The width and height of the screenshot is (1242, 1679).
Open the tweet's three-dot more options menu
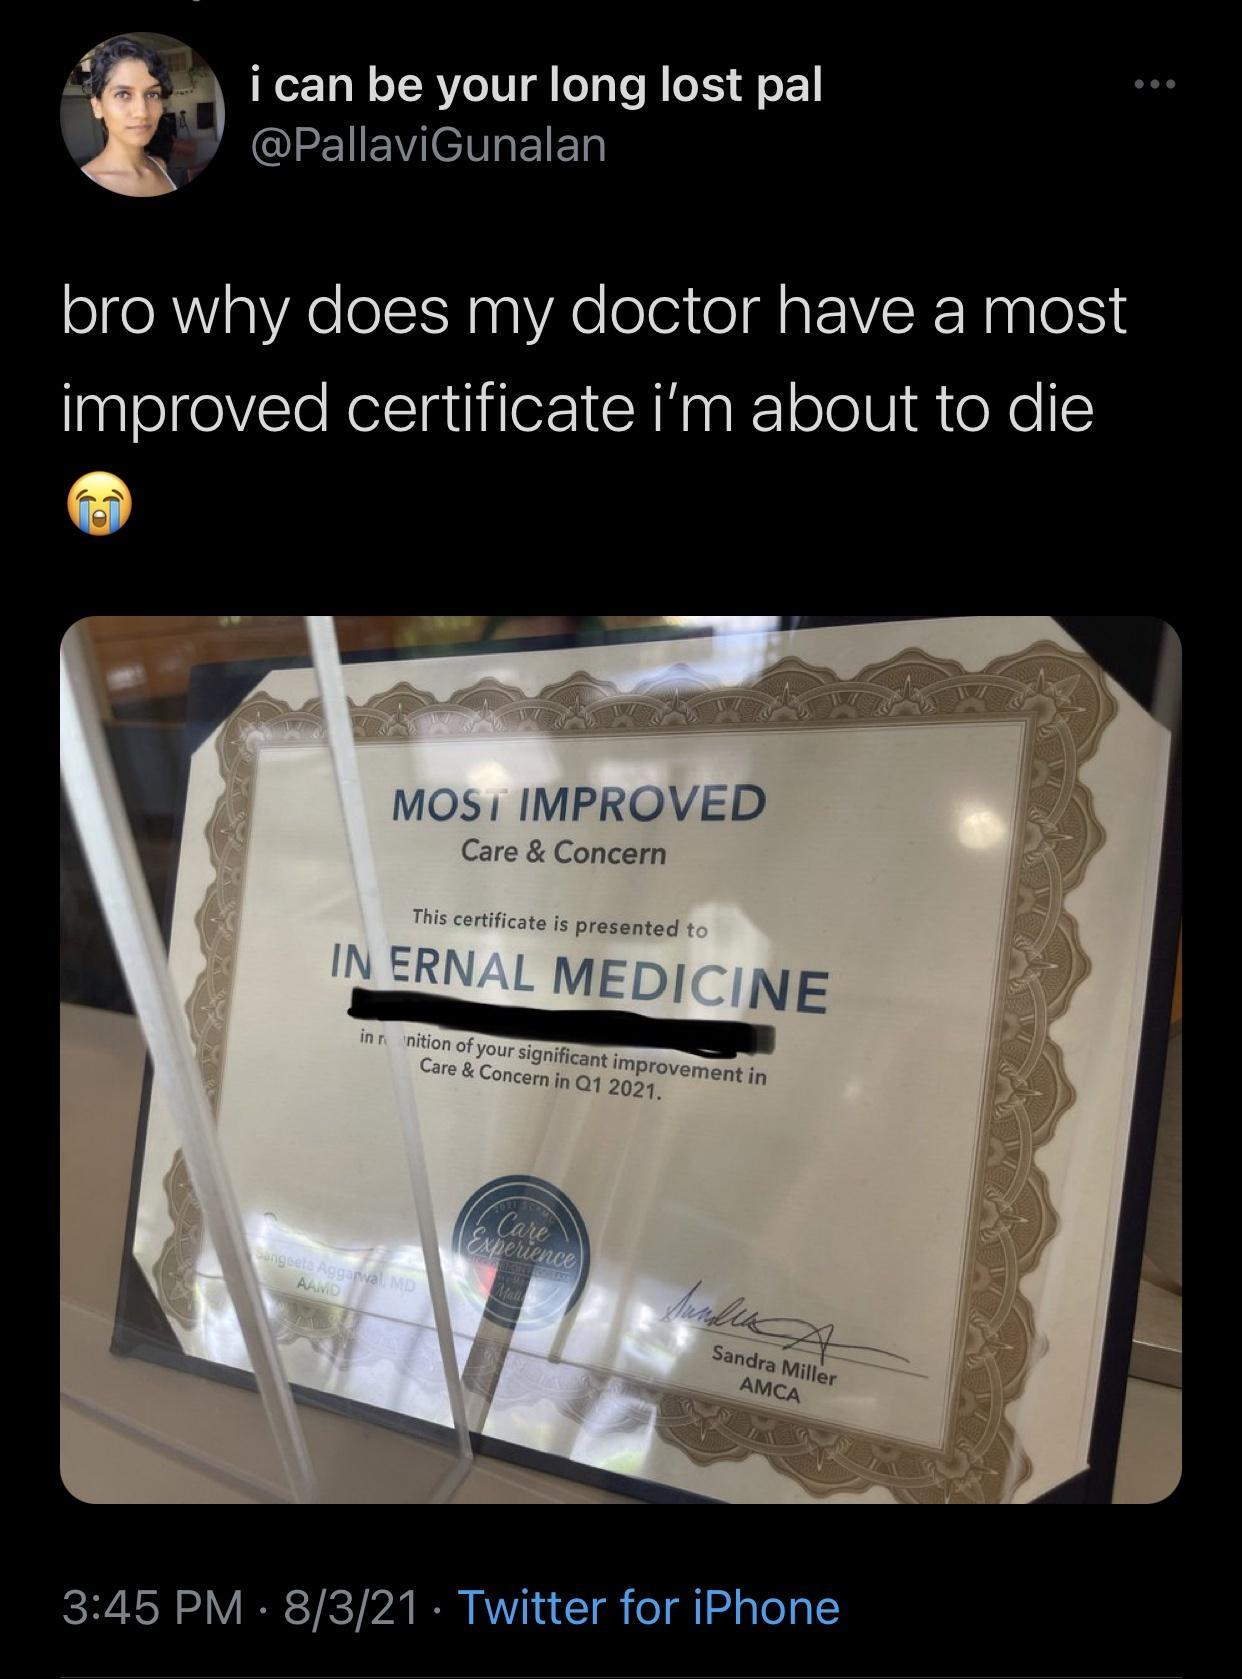(1155, 84)
